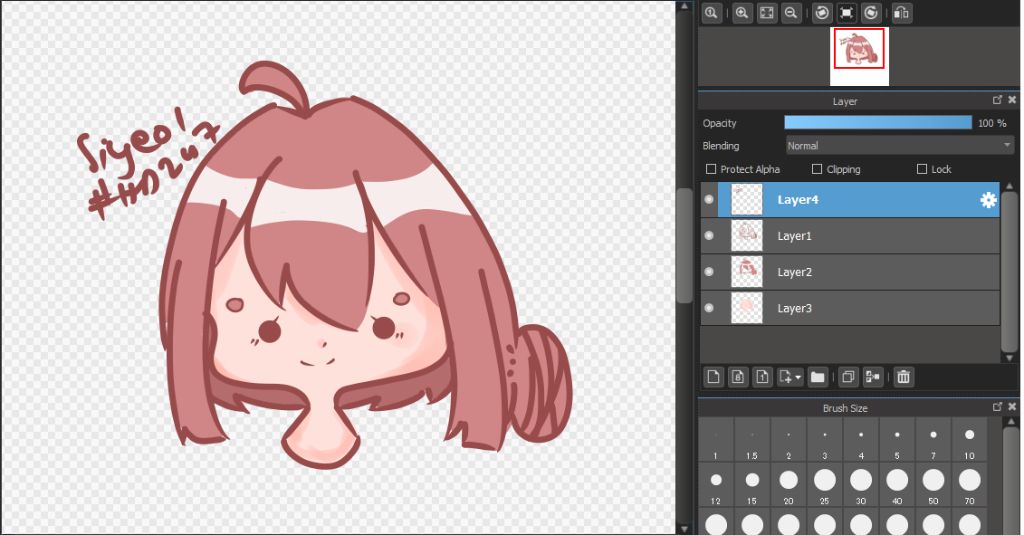Merge the layer with the one below
Screen dimensions: 1024x535
pos(872,376)
